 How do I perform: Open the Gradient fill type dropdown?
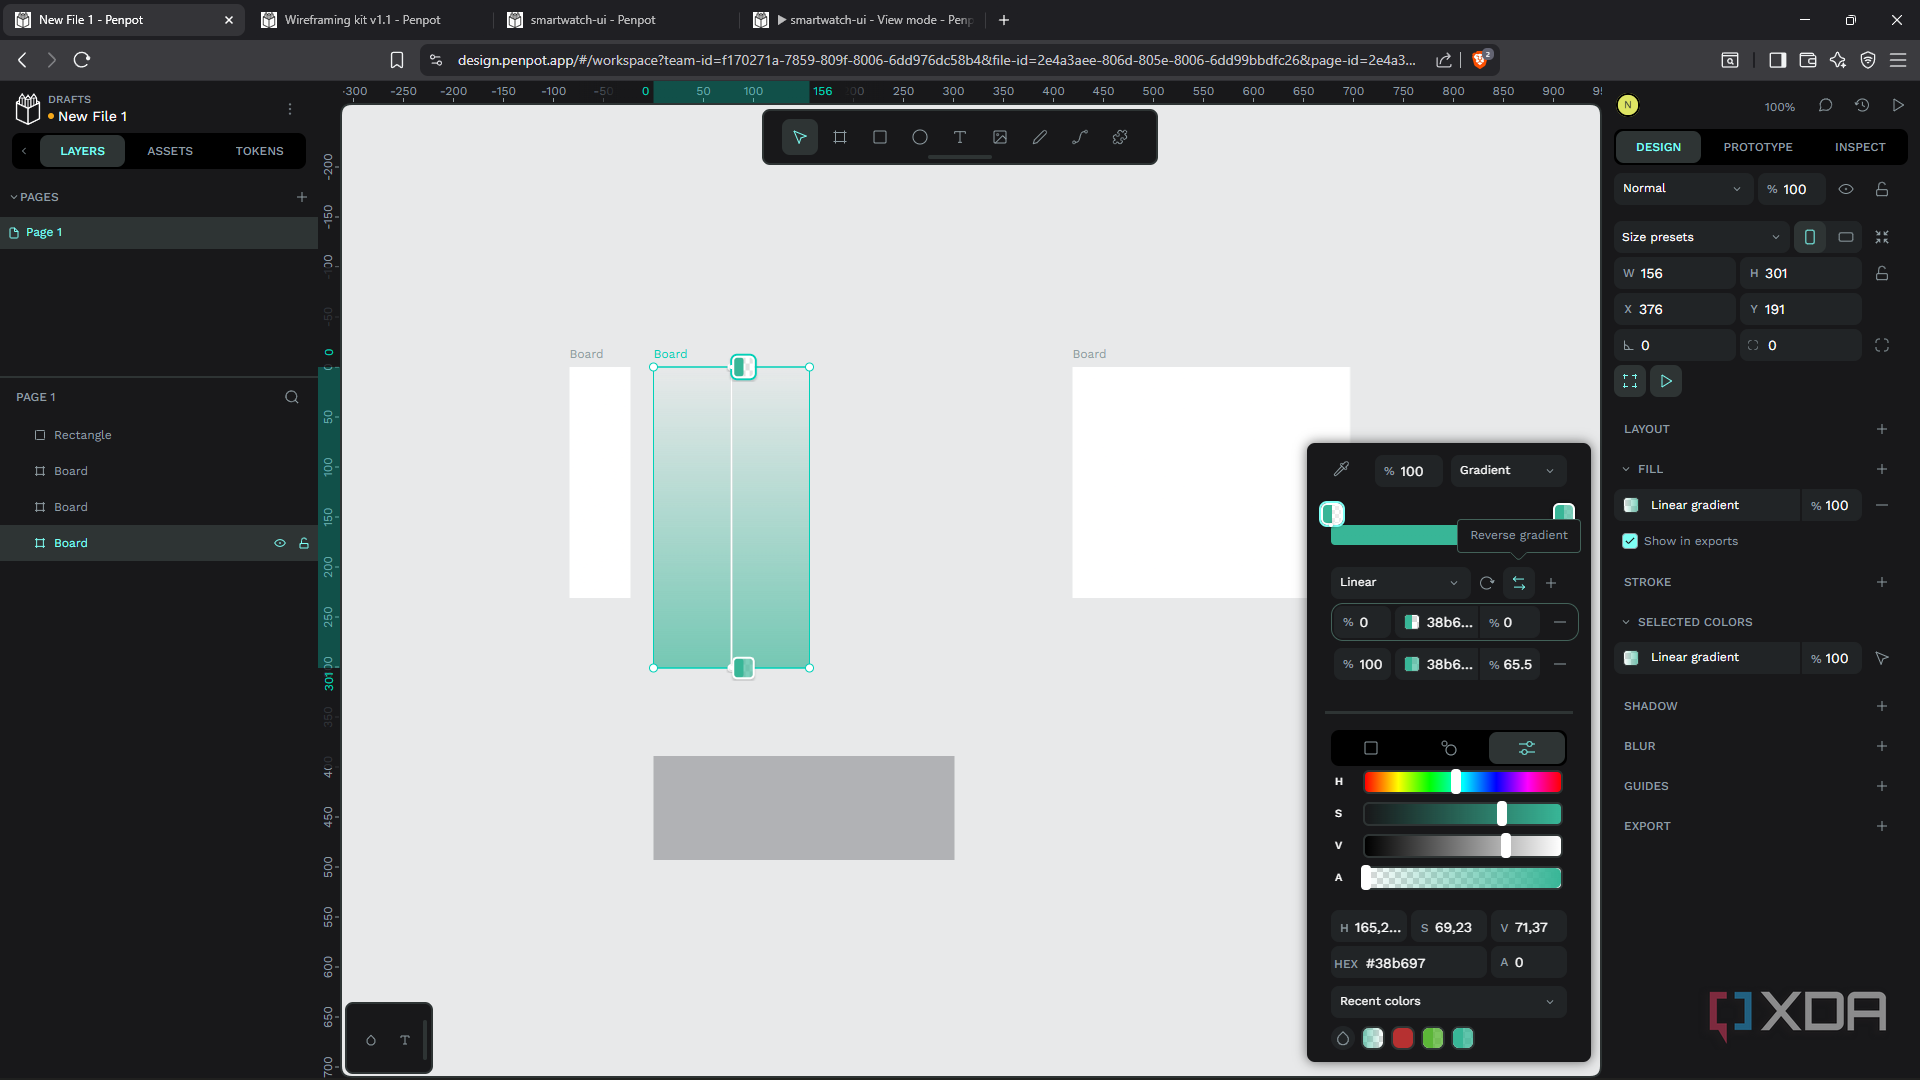(1508, 470)
